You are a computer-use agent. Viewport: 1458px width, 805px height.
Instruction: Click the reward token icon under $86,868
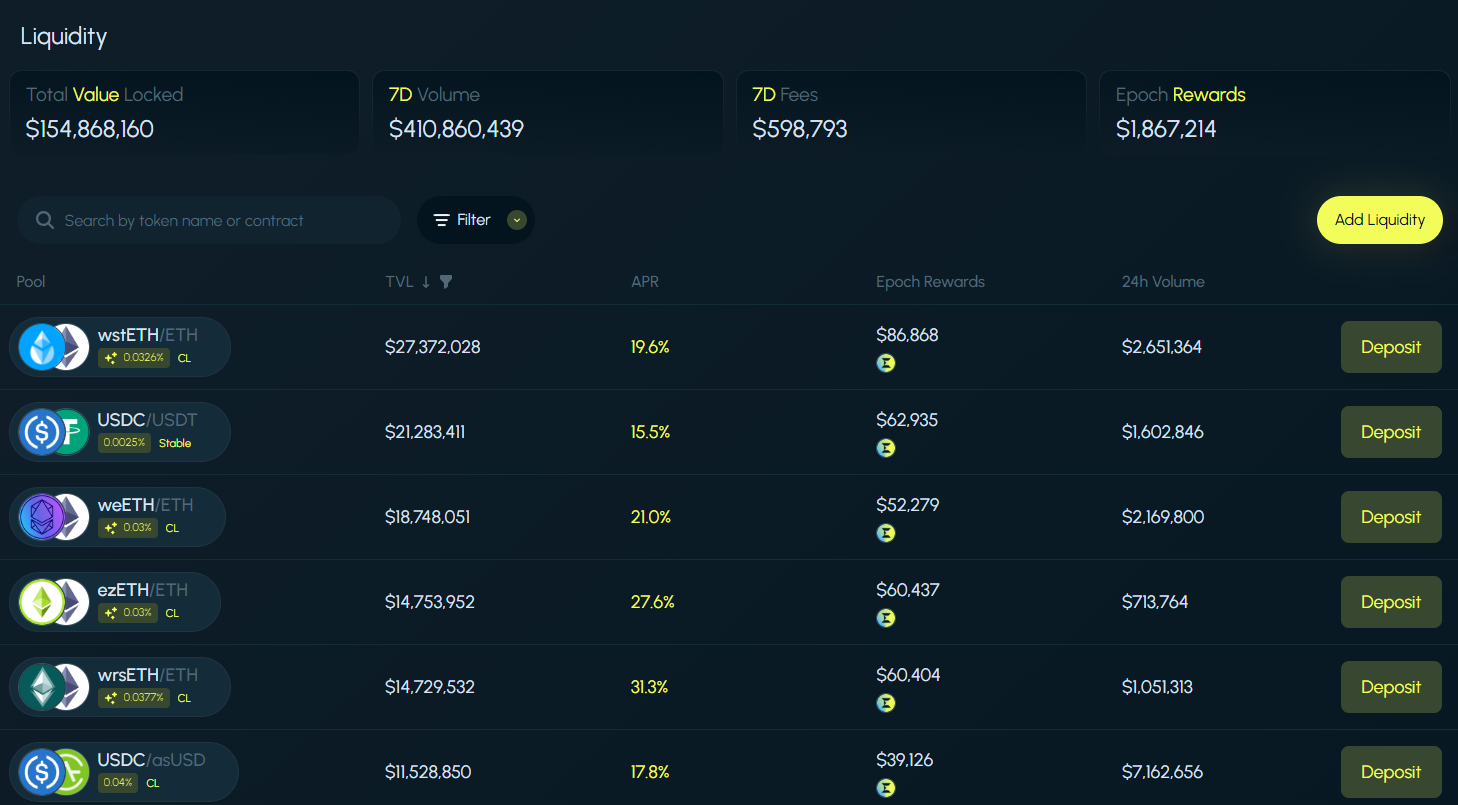click(x=885, y=363)
